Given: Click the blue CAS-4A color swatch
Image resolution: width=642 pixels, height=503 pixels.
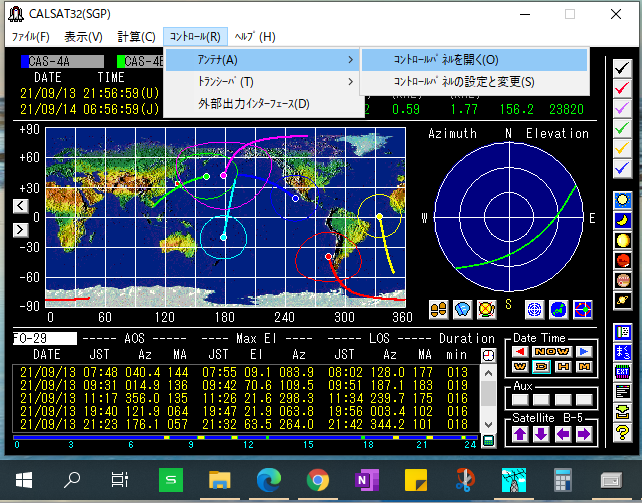Looking at the screenshot, I should 25,62.
